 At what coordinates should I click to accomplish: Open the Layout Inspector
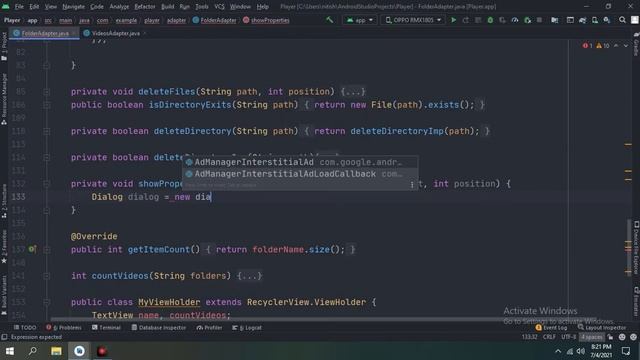pyautogui.click(x=602, y=327)
